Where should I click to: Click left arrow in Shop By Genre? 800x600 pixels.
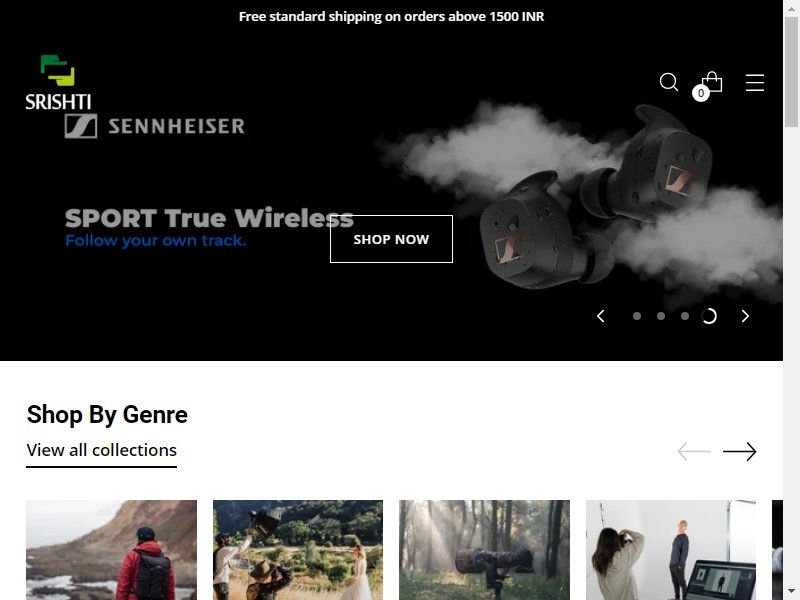point(694,452)
